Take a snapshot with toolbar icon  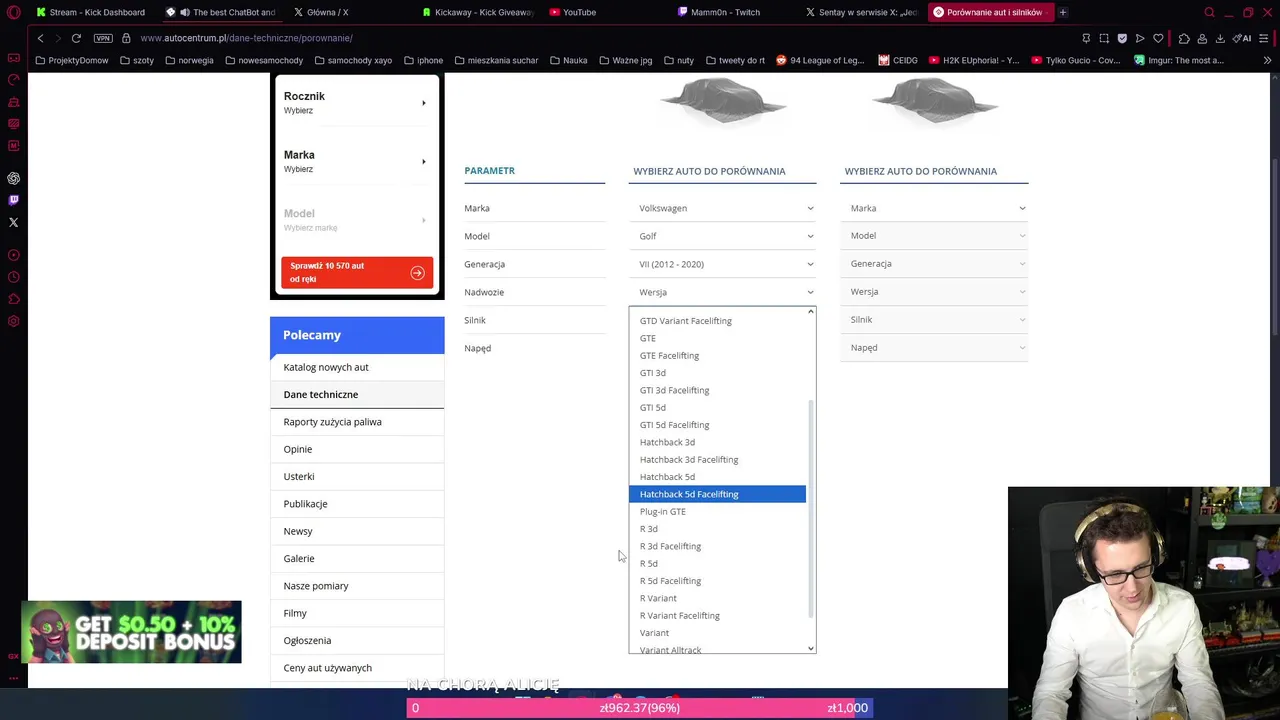coord(1104,38)
